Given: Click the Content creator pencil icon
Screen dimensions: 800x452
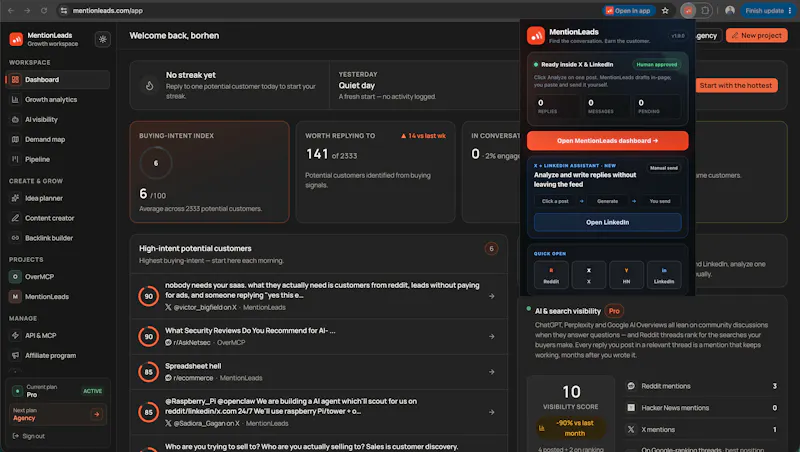Looking at the screenshot, I should tap(15, 218).
